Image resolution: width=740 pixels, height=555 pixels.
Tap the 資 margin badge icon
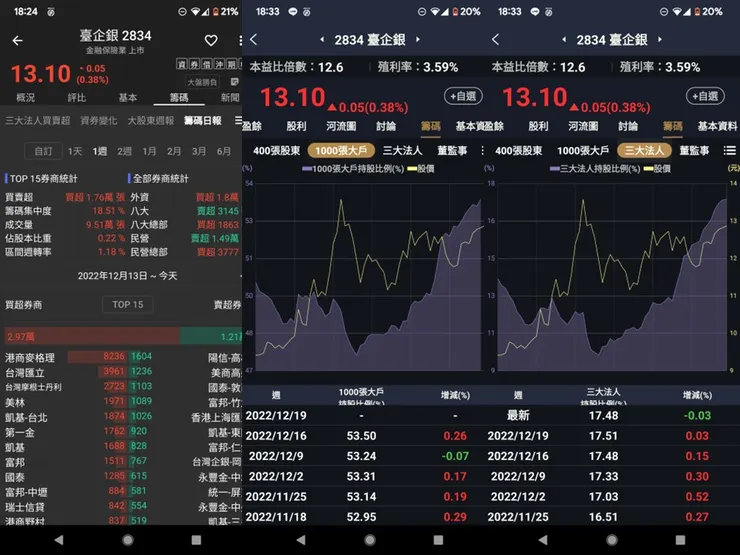(182, 64)
